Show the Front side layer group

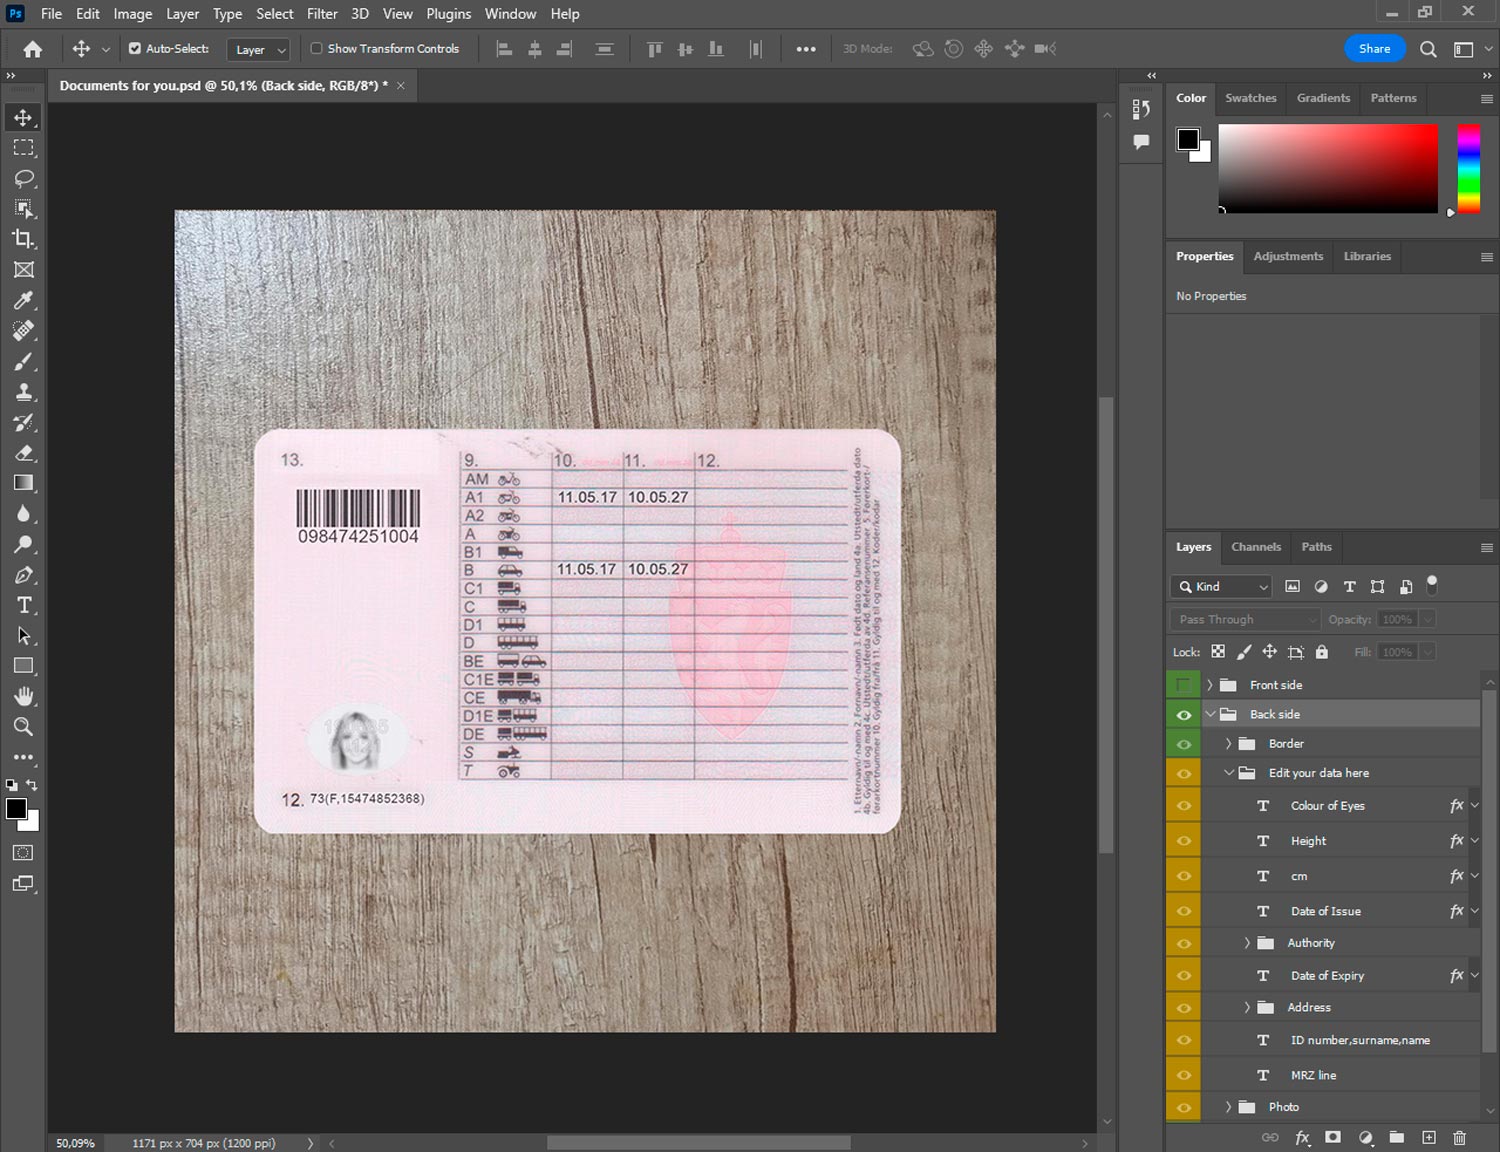(1183, 685)
